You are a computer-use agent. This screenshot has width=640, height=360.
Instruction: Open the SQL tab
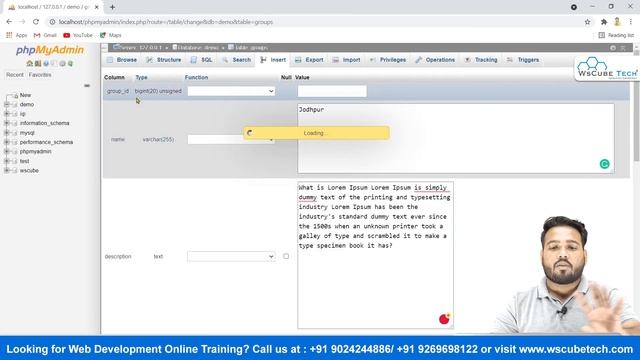[202, 60]
